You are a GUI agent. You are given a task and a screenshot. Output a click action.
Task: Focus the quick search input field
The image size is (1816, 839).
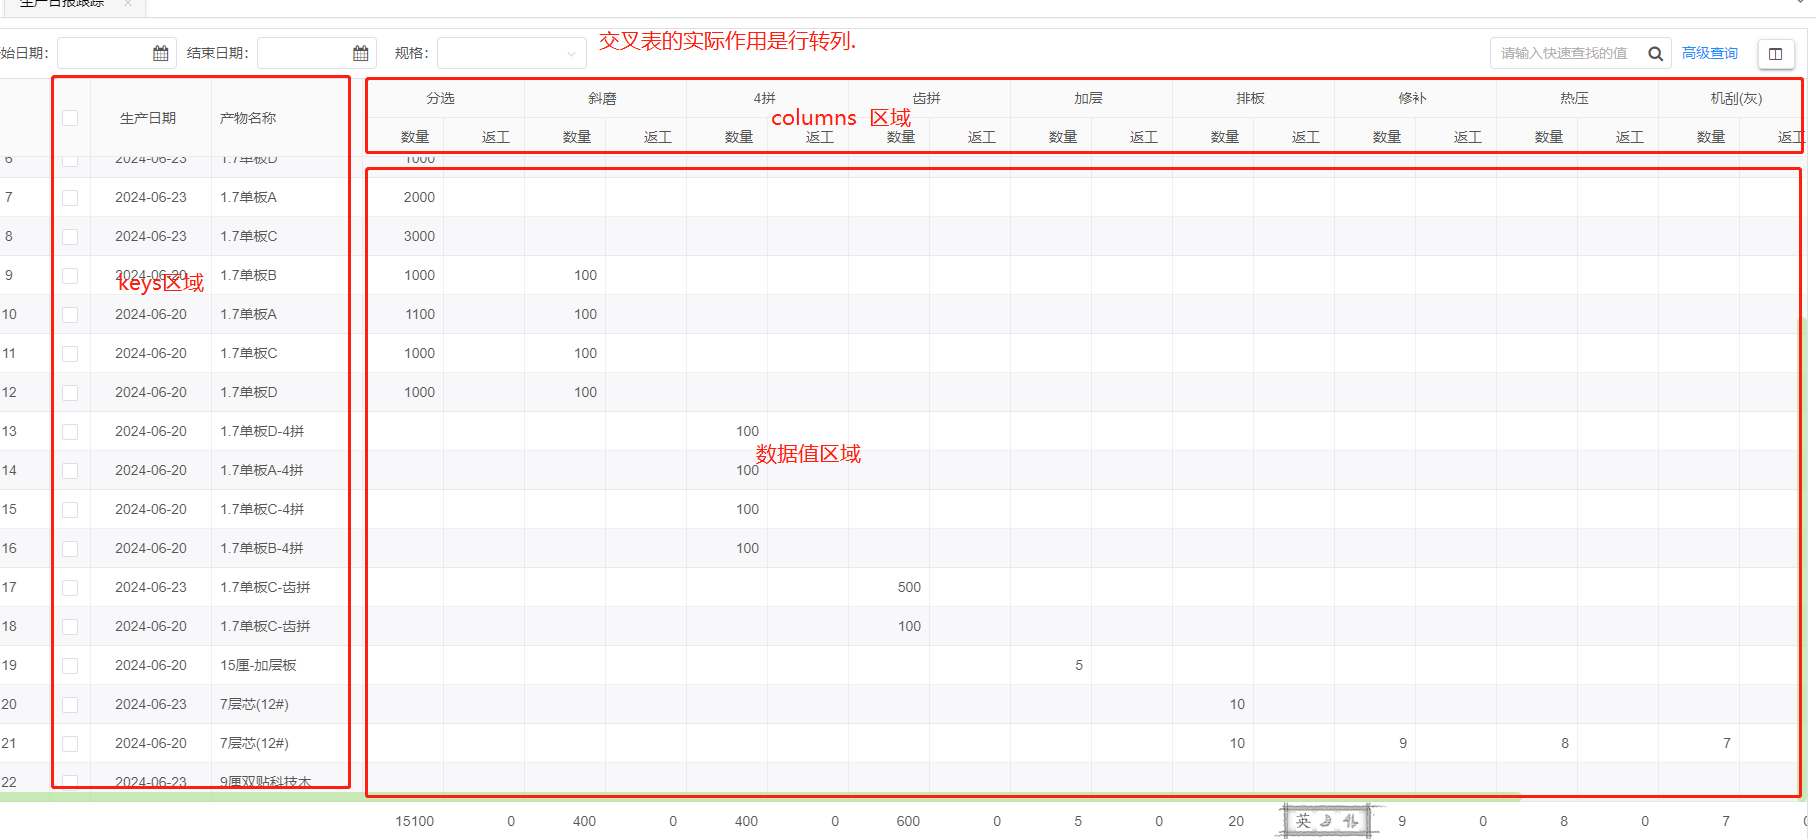[1563, 53]
